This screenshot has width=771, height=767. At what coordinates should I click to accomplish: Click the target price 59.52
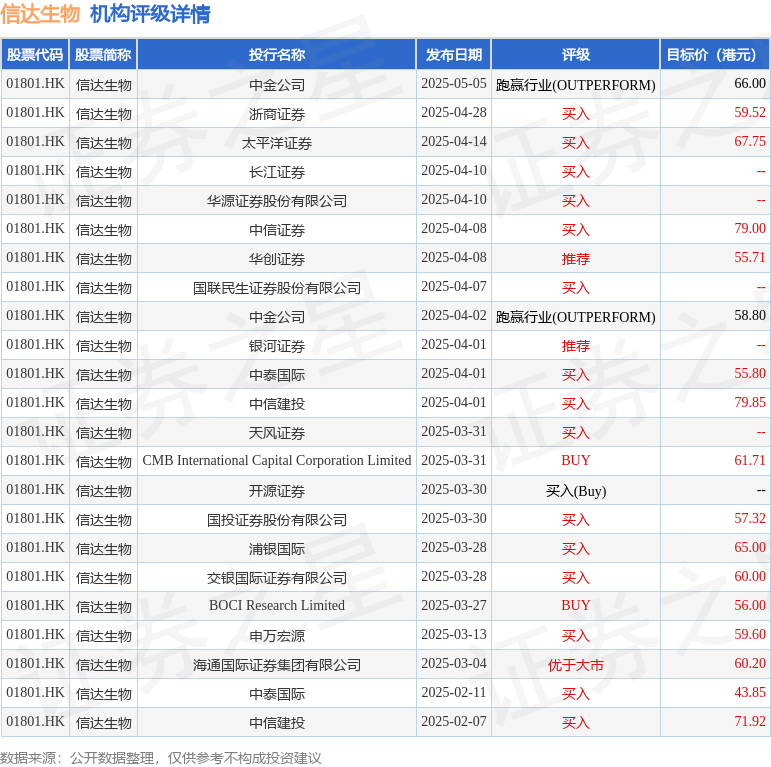click(x=750, y=113)
